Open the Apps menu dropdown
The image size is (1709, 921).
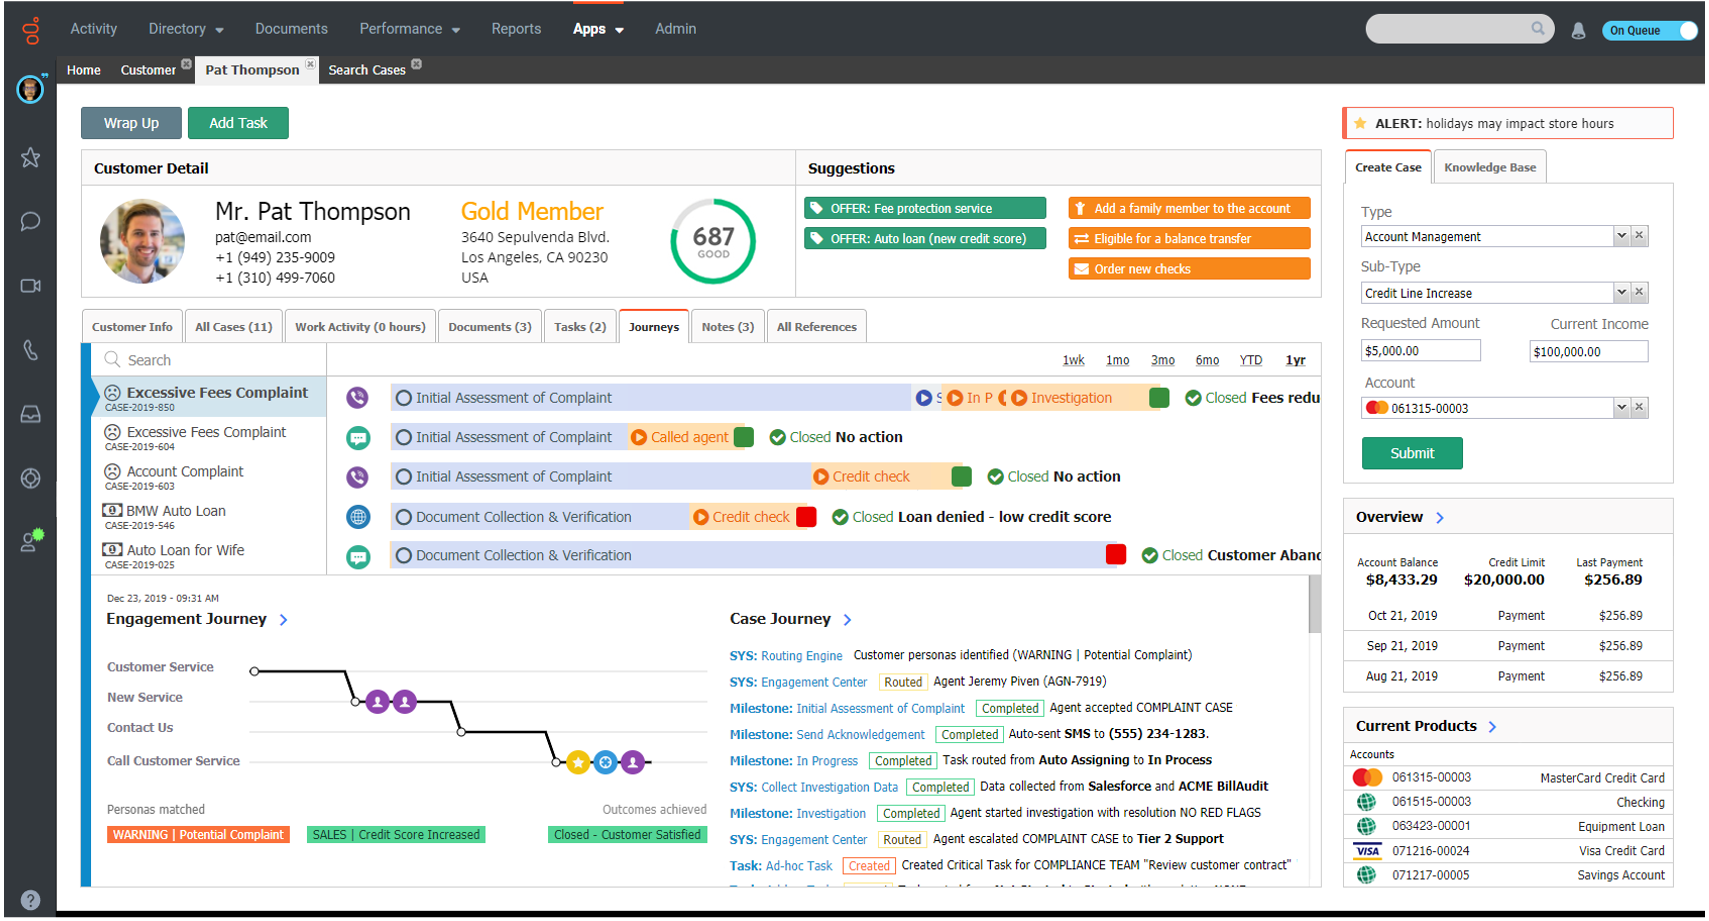tap(598, 29)
